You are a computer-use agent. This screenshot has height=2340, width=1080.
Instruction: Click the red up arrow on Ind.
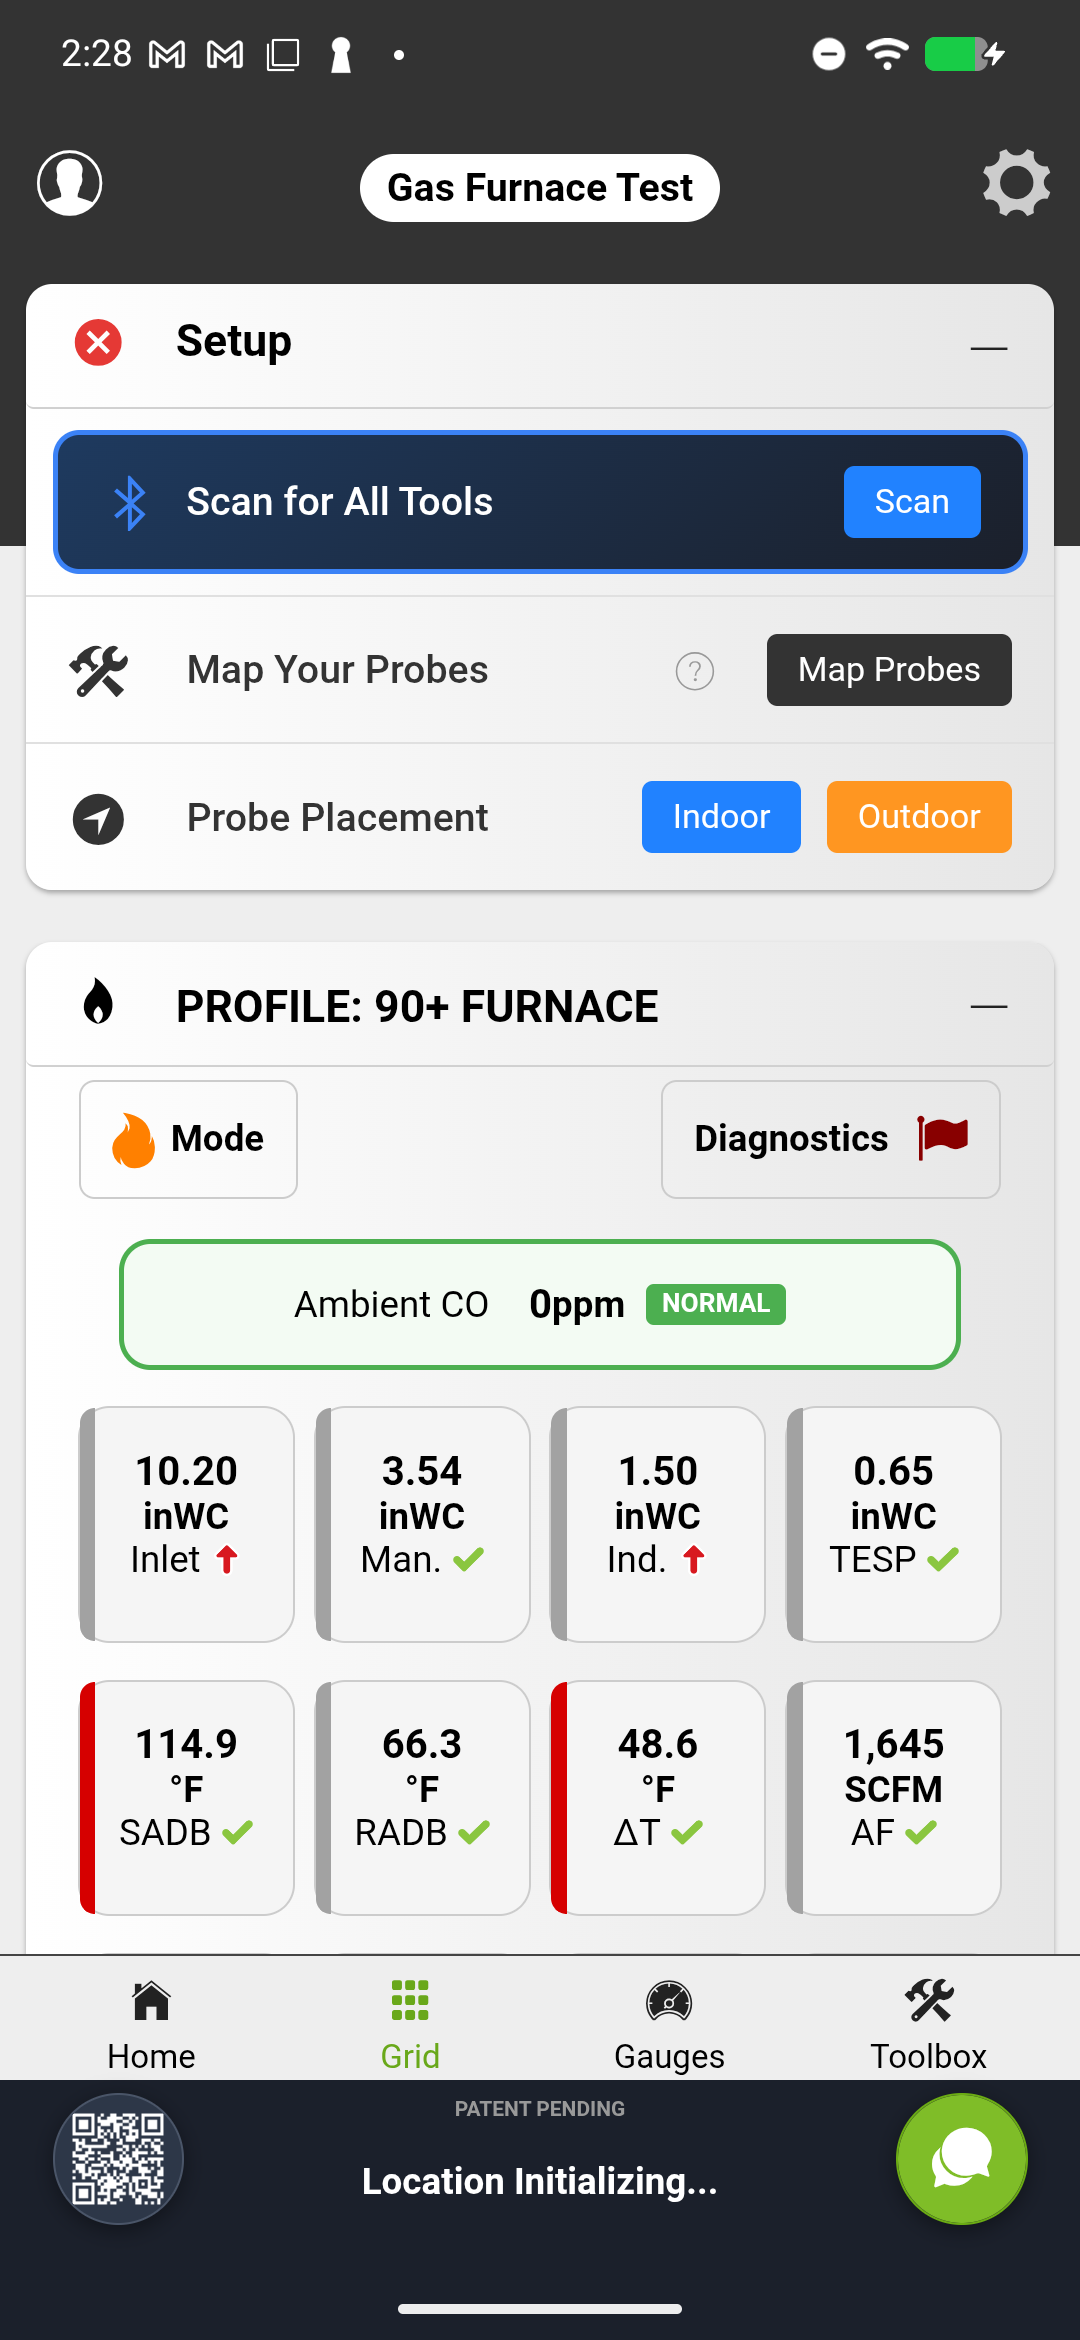694,1559
